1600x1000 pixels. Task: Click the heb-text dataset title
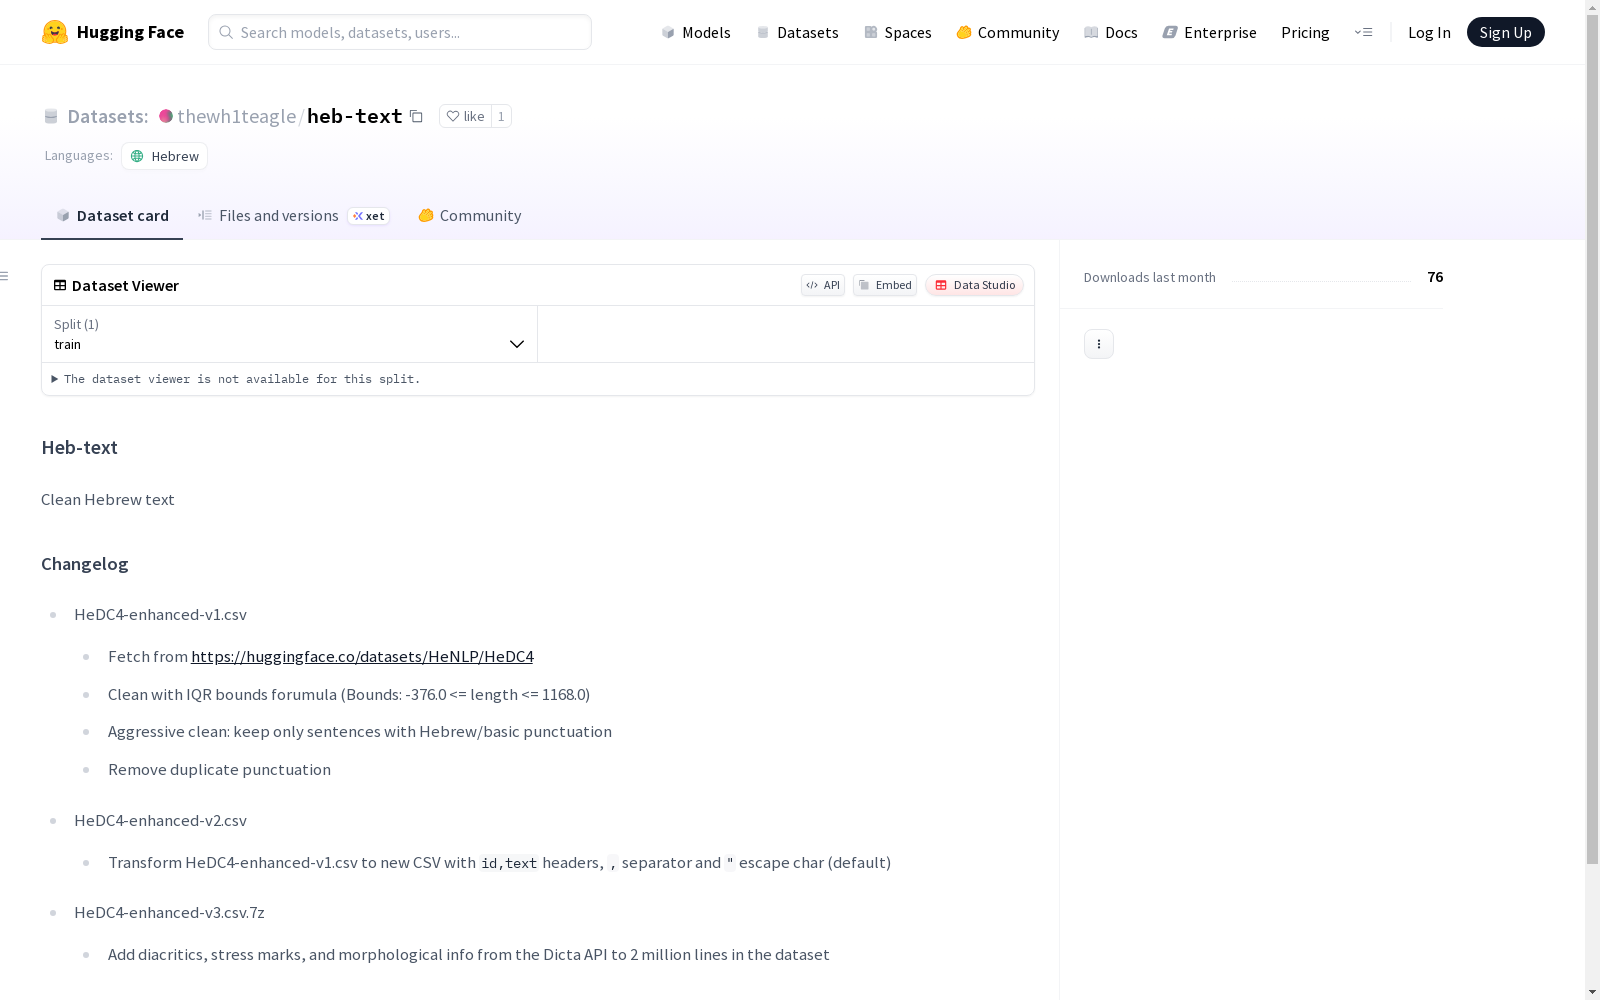(355, 116)
